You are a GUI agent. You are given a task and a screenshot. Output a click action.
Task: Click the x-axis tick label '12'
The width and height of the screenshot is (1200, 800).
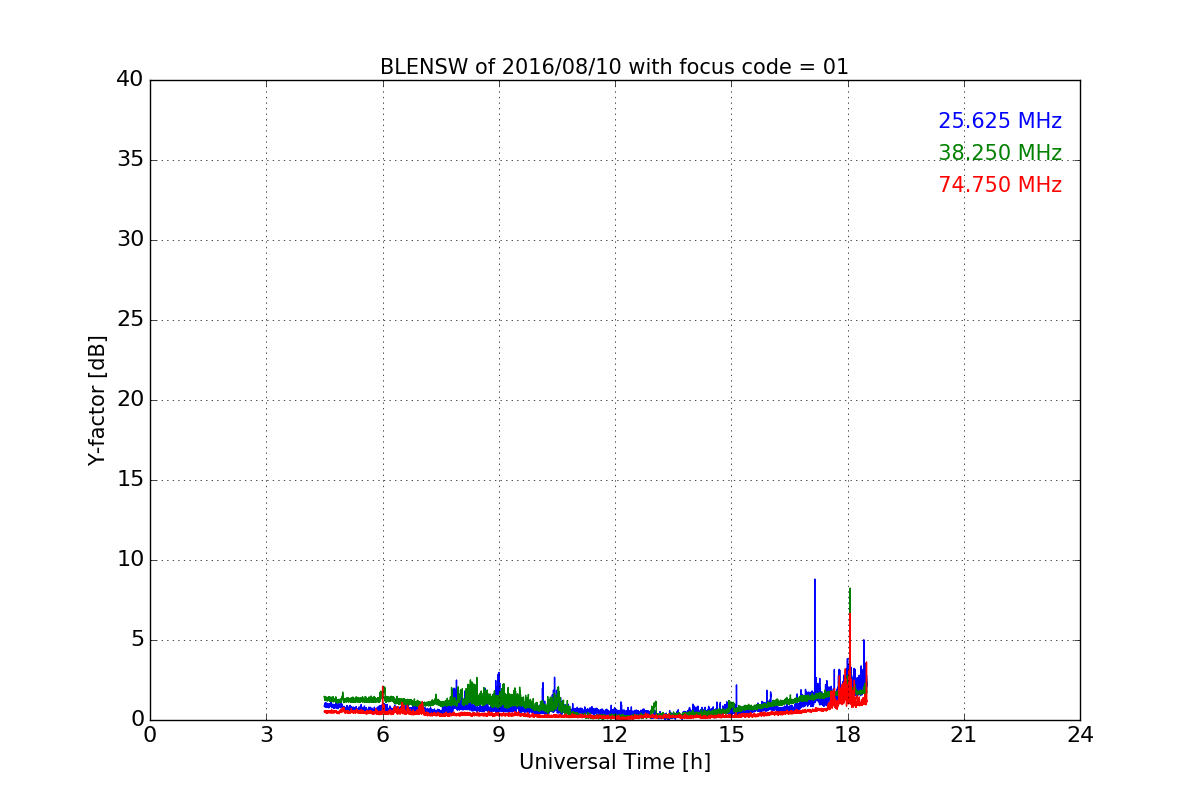[x=615, y=734]
